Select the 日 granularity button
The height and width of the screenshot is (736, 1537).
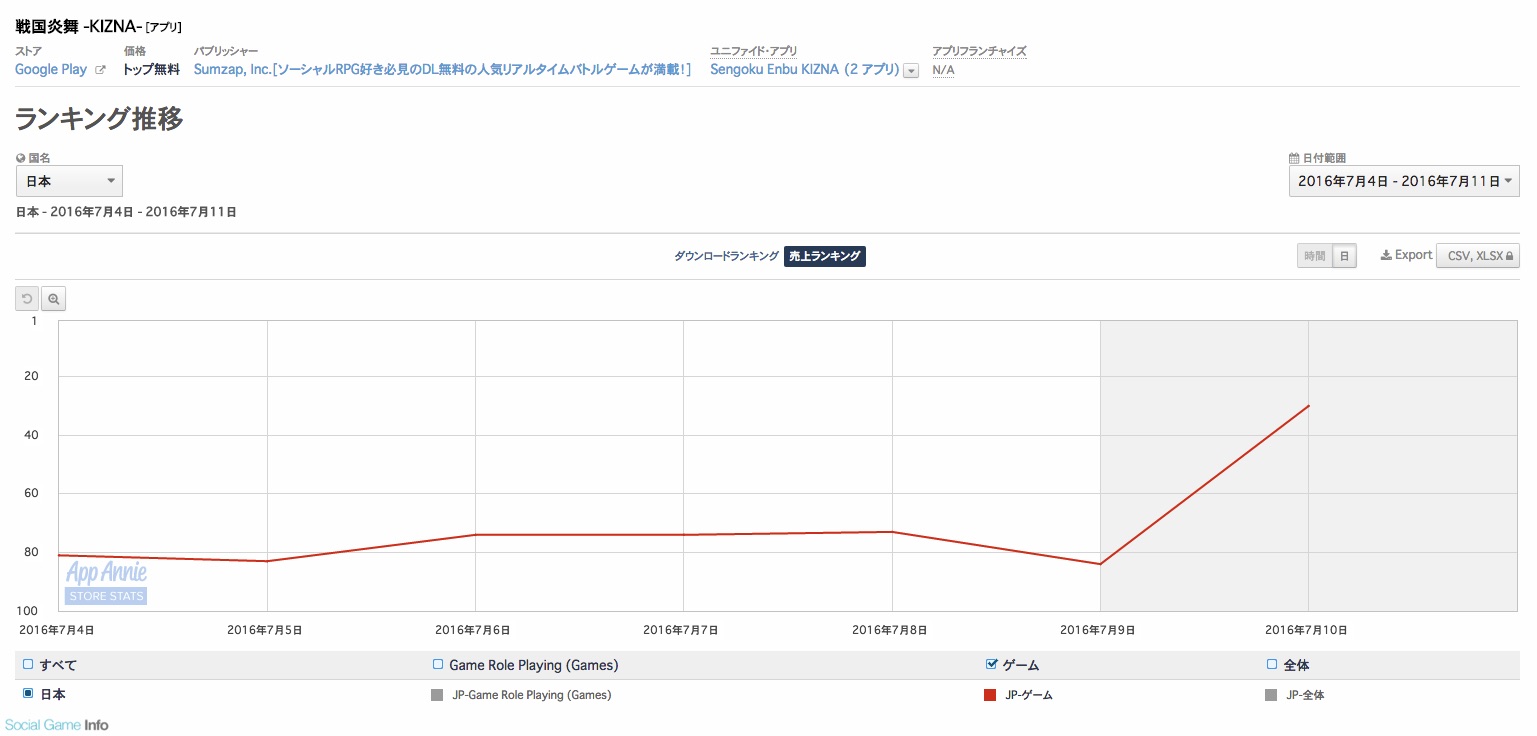click(x=1344, y=256)
